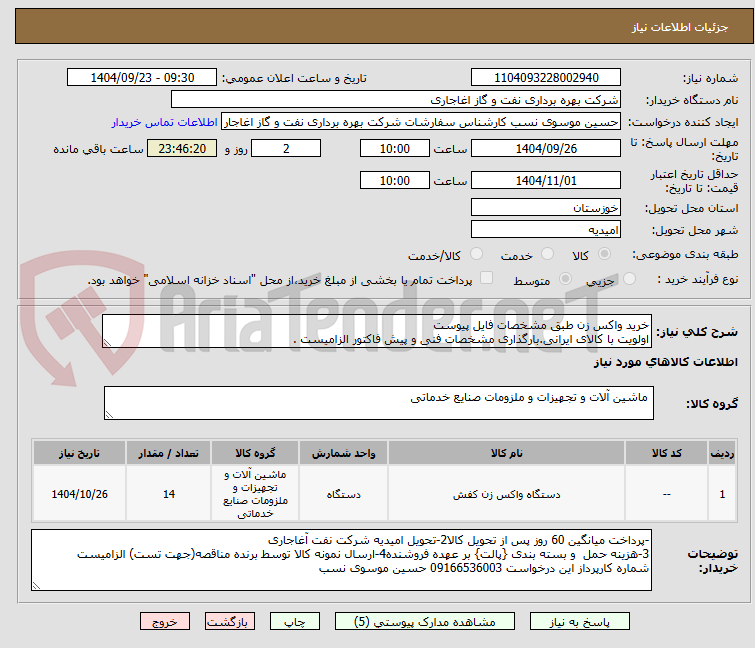Click the 'پاسخ به نیاز' button
Image resolution: width=755 pixels, height=648 pixels.
click(x=579, y=622)
